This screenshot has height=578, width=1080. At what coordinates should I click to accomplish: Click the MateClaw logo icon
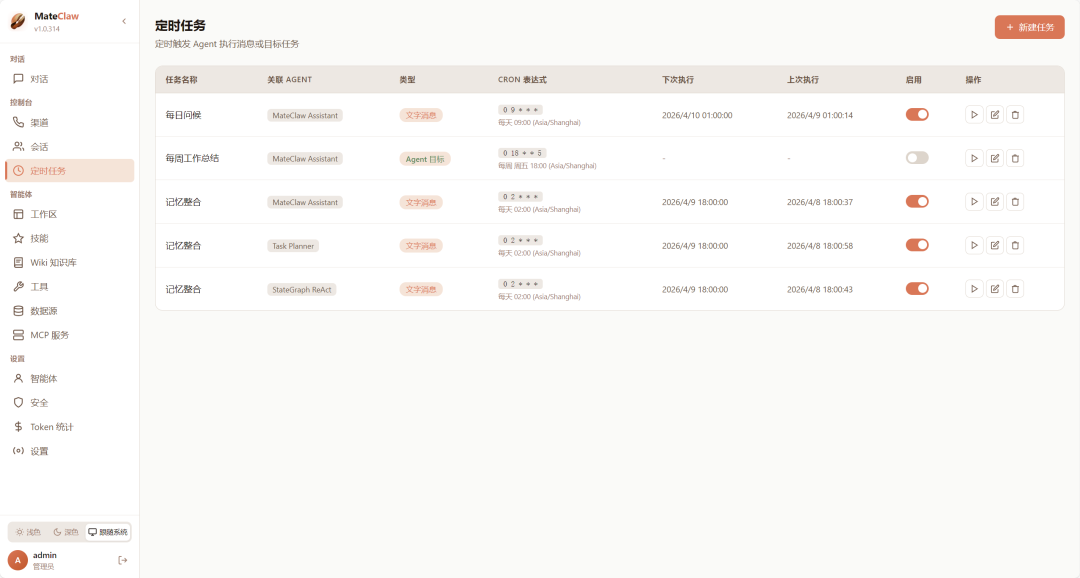[x=18, y=22]
